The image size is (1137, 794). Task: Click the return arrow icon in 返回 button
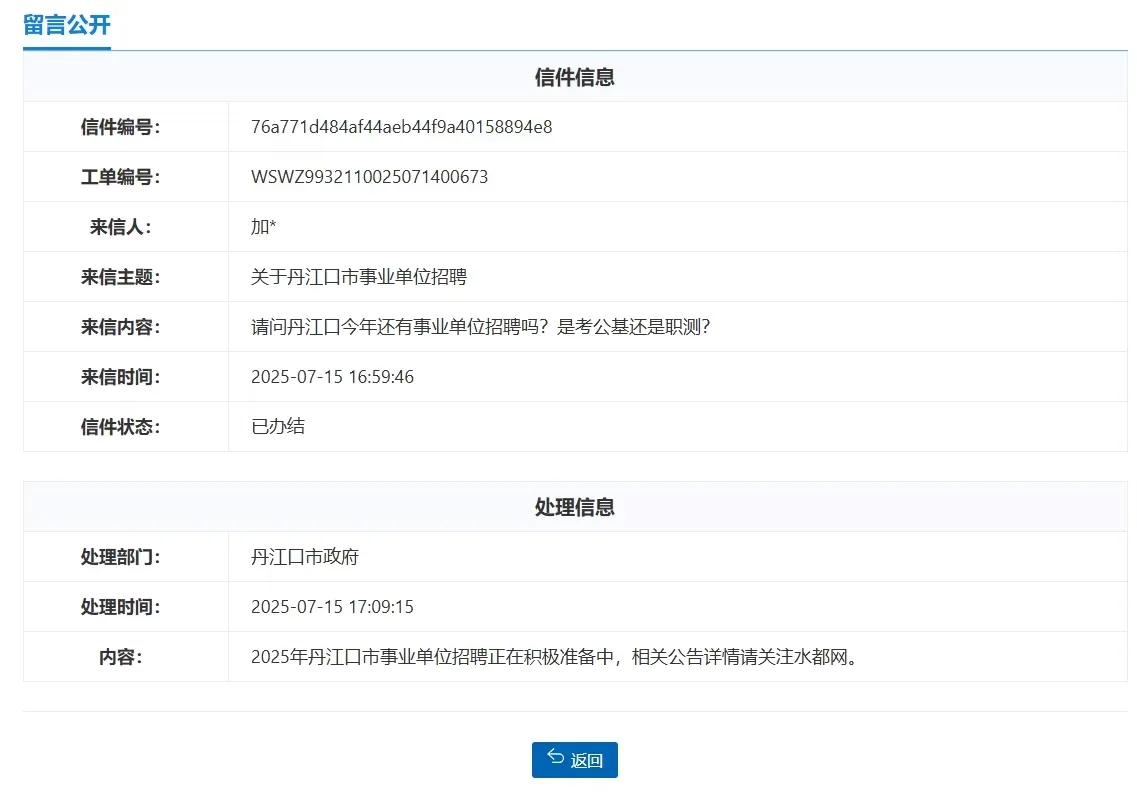coord(555,757)
